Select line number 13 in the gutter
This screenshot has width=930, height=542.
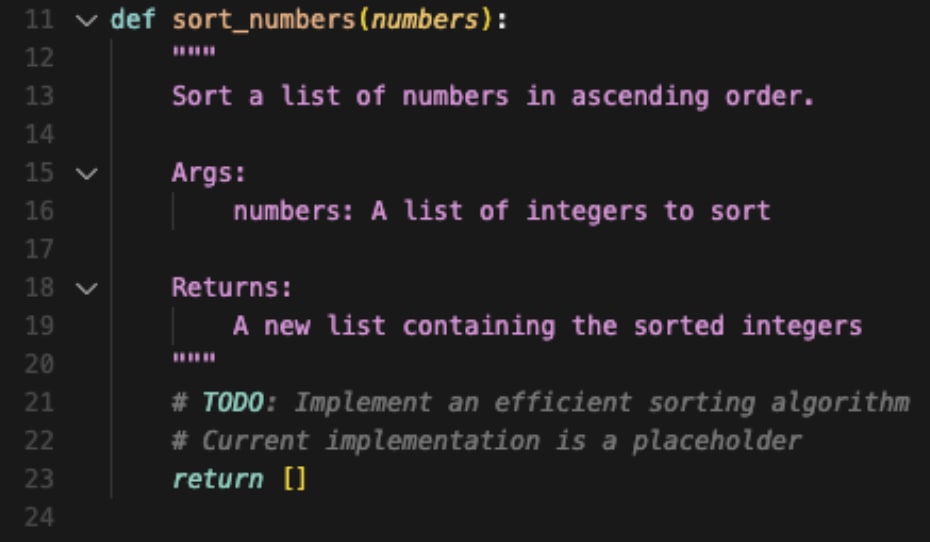39,97
